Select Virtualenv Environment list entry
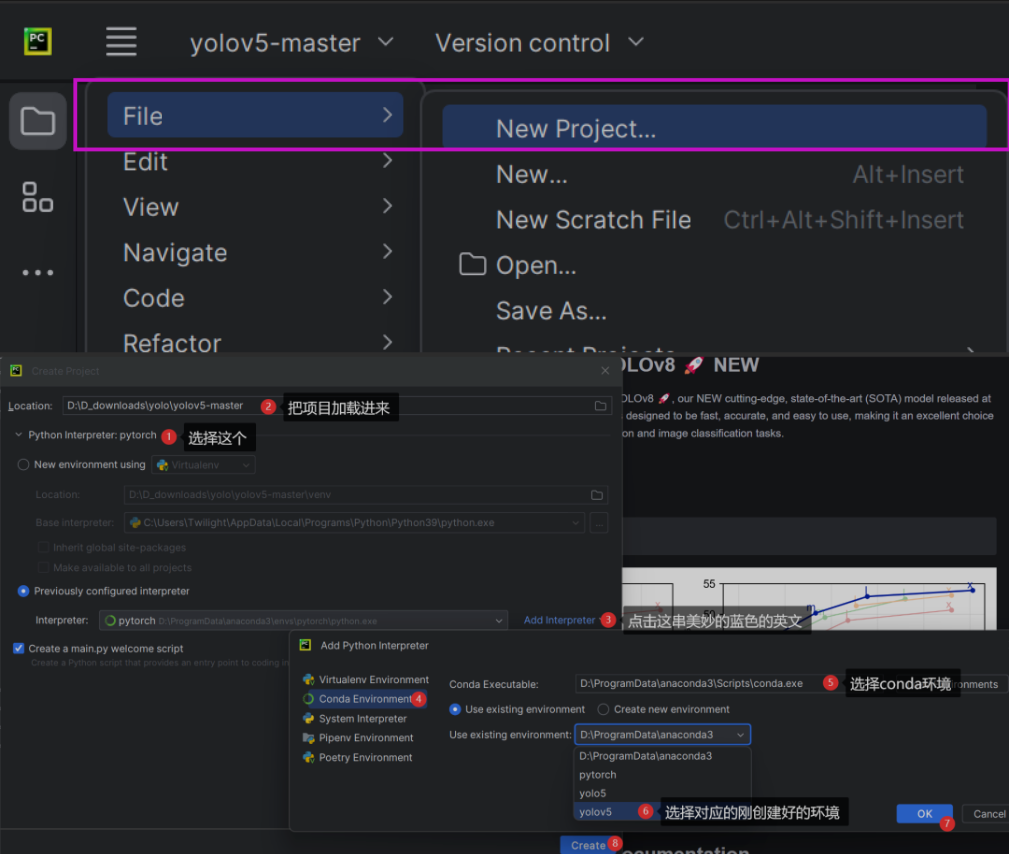The width and height of the screenshot is (1009, 854). click(x=366, y=680)
